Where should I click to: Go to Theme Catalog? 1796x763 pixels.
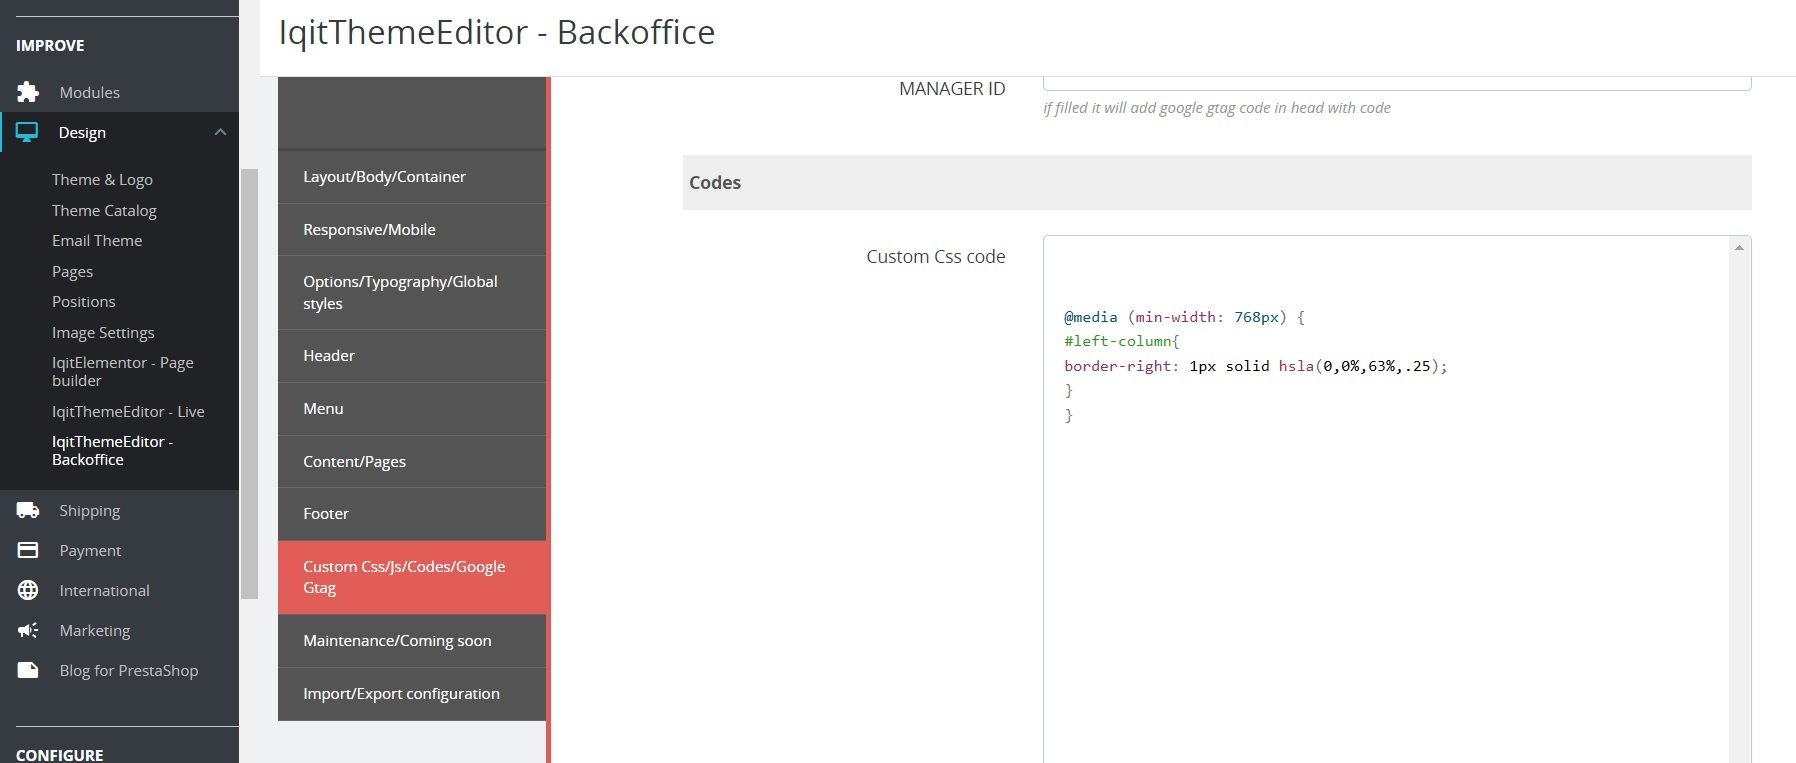point(104,211)
